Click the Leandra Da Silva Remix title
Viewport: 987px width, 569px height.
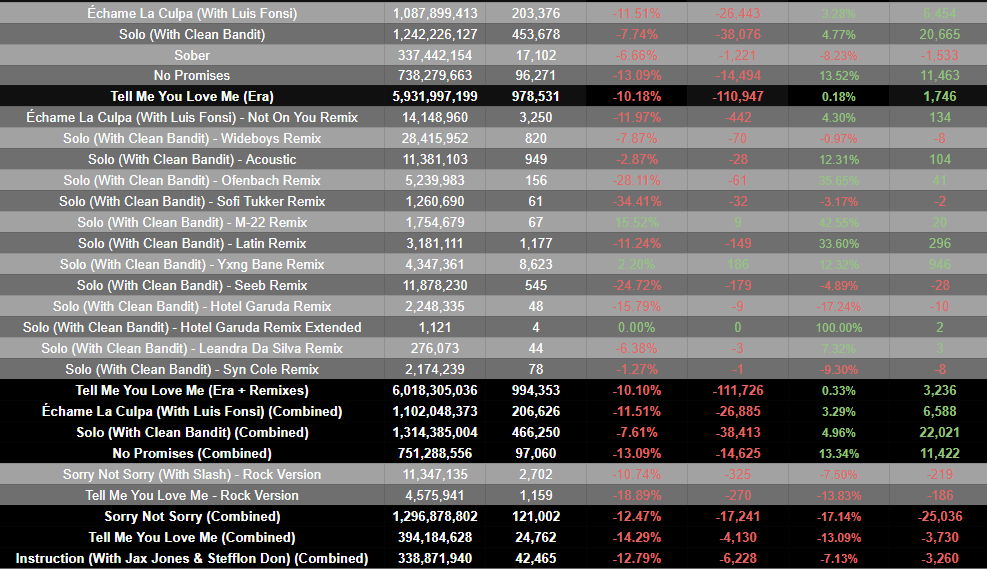coord(192,348)
